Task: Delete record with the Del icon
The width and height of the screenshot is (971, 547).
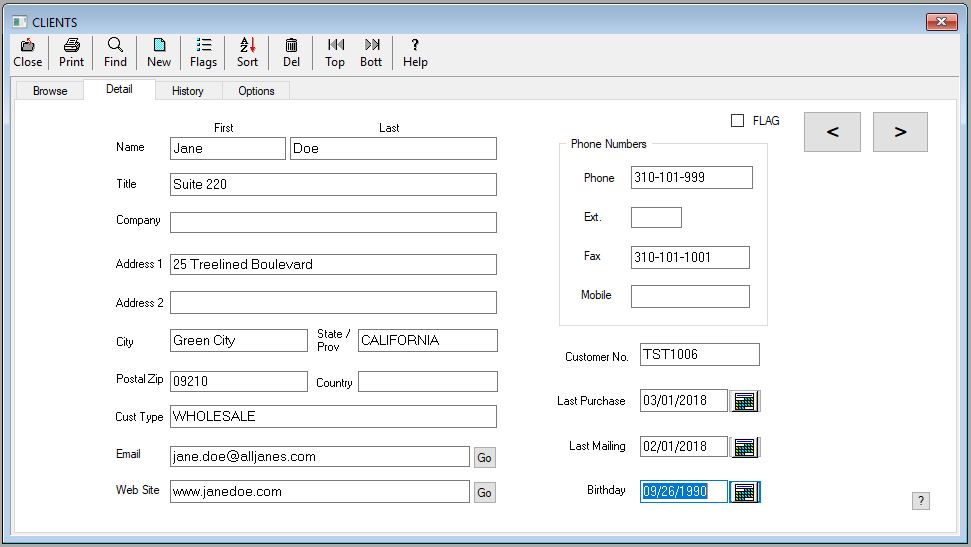Action: tap(291, 52)
